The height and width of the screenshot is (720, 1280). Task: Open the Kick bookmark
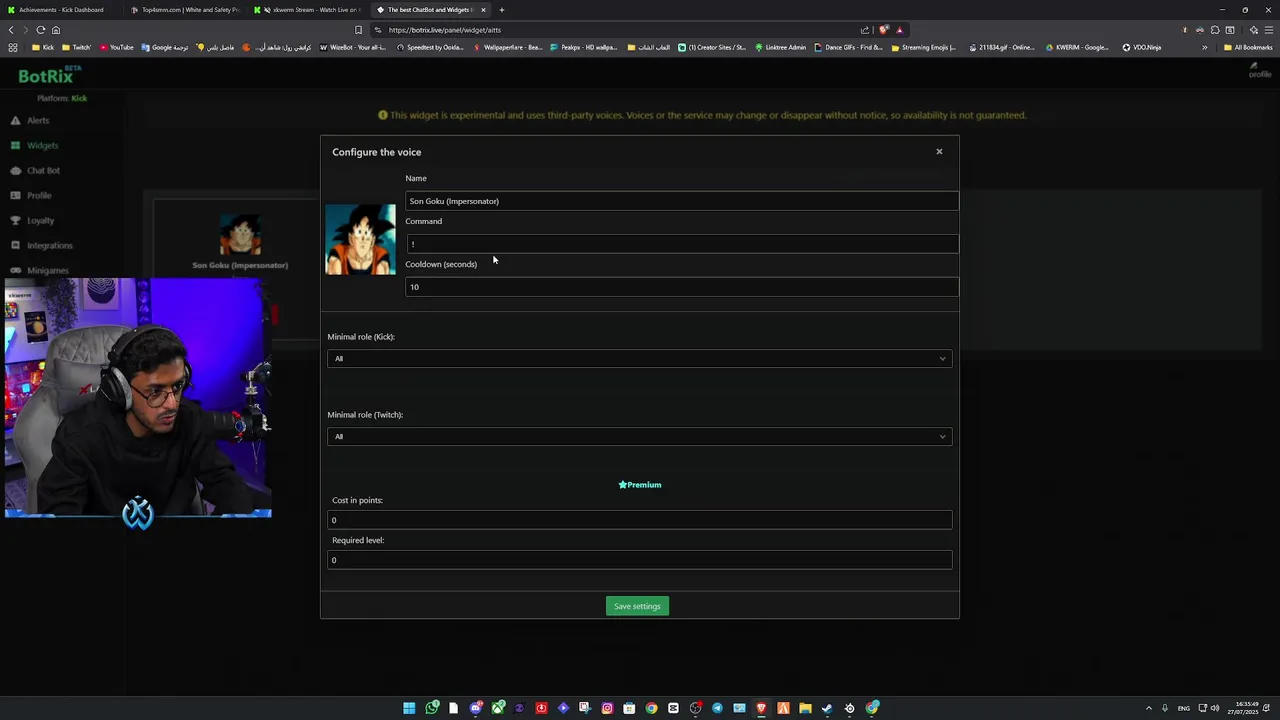coord(43,47)
